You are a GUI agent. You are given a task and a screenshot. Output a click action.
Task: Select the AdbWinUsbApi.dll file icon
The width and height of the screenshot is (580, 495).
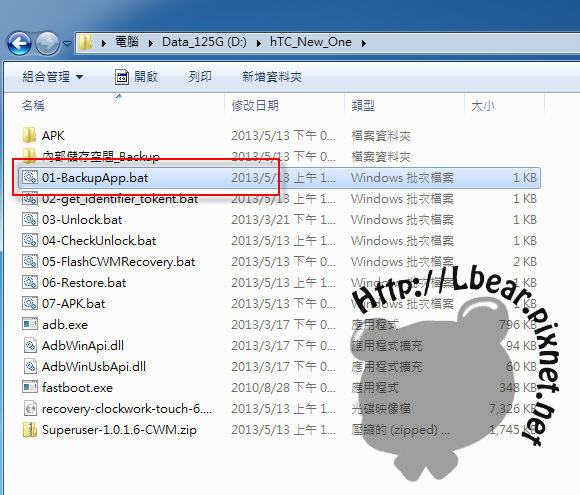tap(30, 366)
